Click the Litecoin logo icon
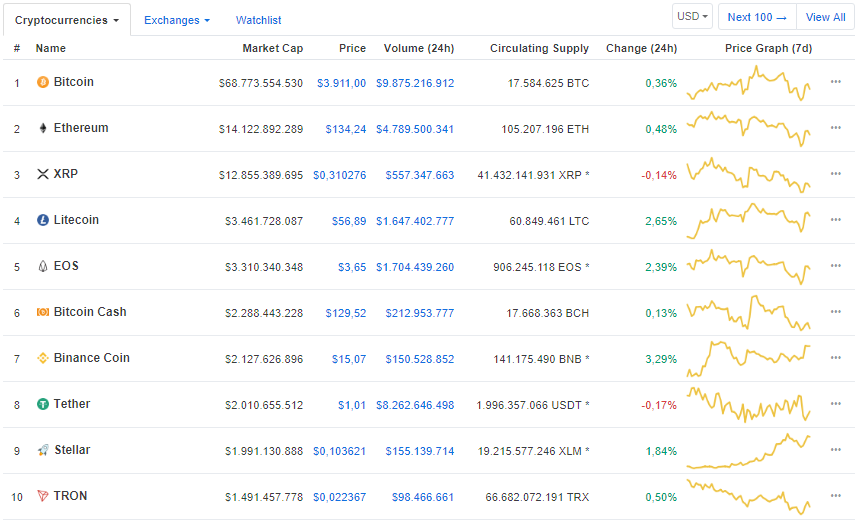Viewport: 855px width, 521px height. (x=43, y=220)
